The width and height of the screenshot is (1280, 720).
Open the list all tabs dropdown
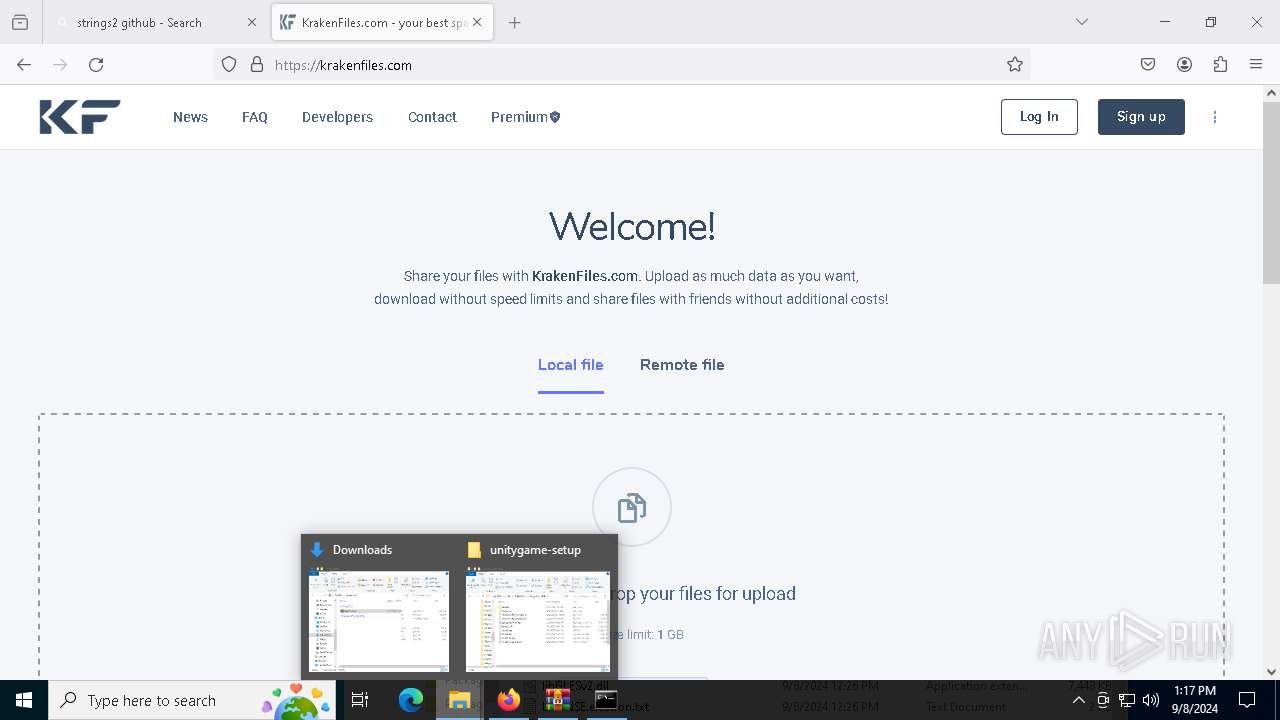1081,22
